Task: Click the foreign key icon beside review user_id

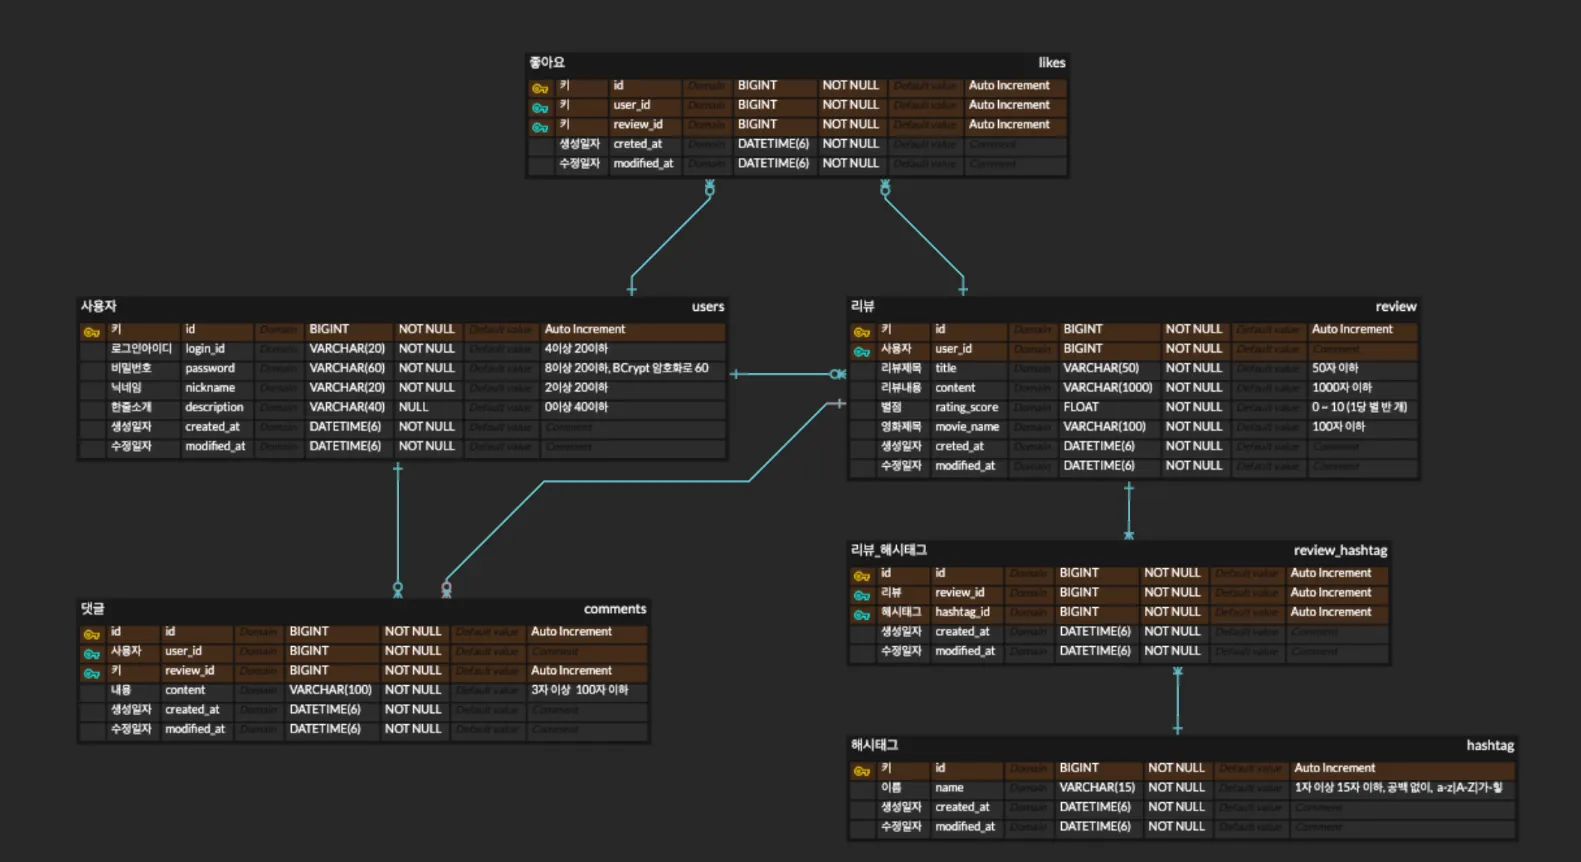Action: (x=861, y=351)
